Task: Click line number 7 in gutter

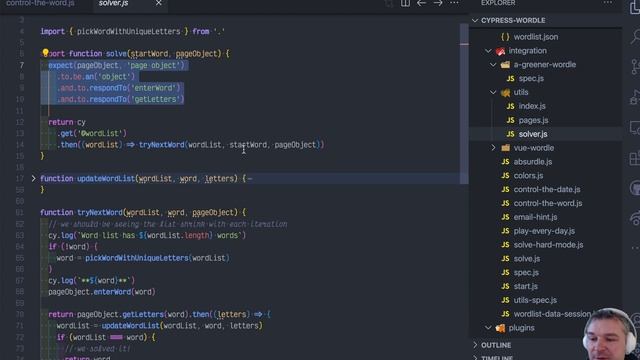Action: [x=22, y=65]
